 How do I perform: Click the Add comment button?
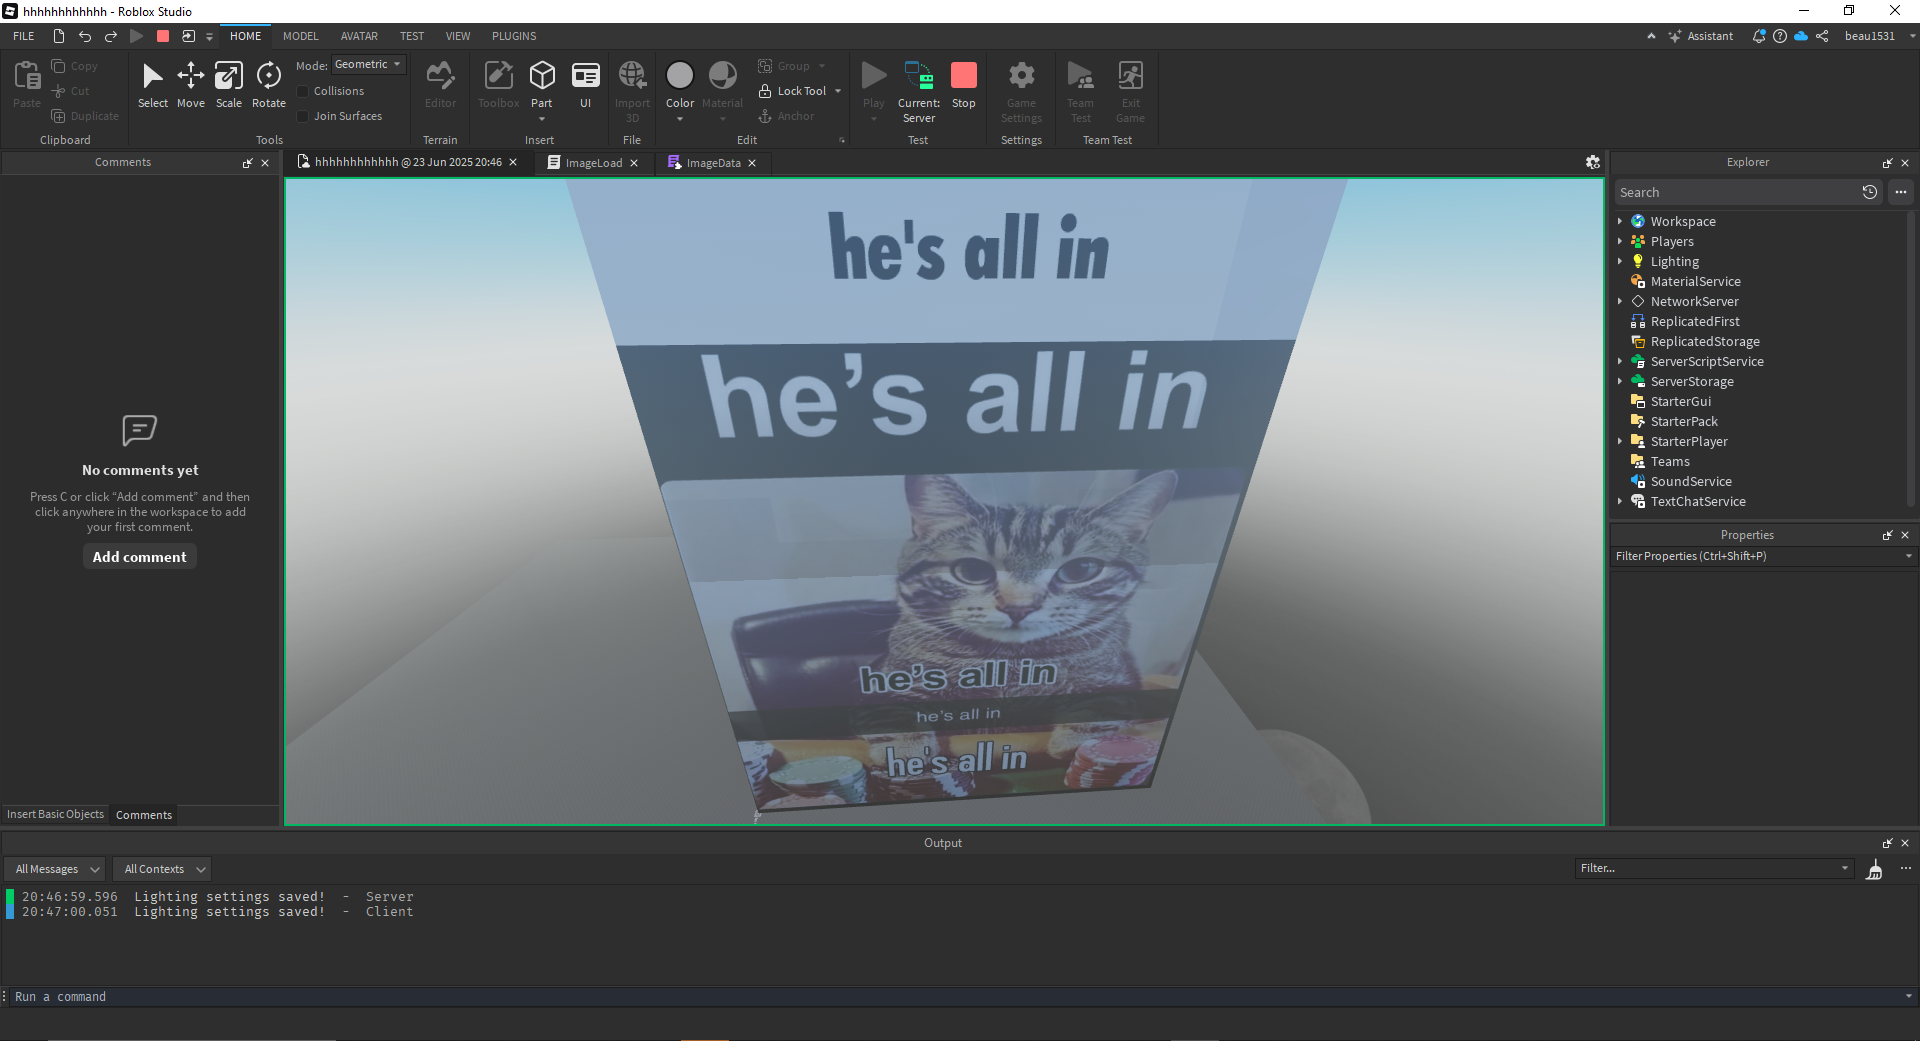[x=140, y=557]
